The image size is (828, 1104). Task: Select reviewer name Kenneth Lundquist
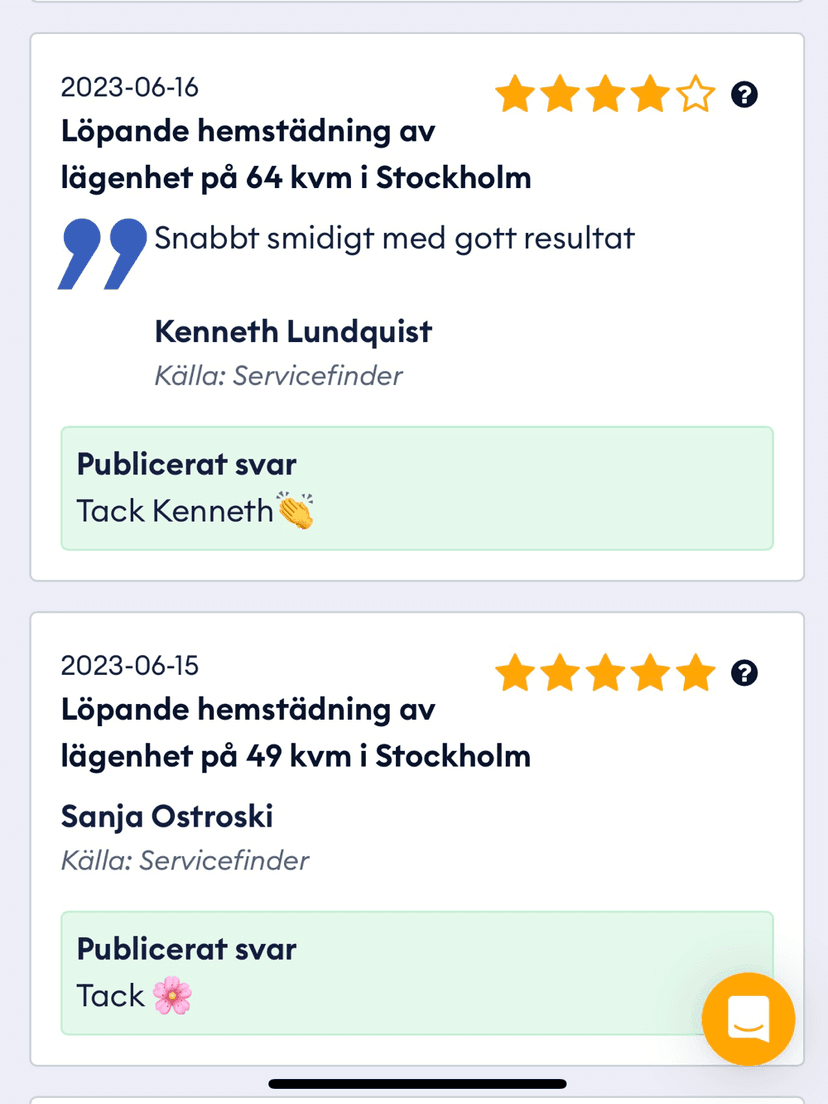tap(293, 332)
